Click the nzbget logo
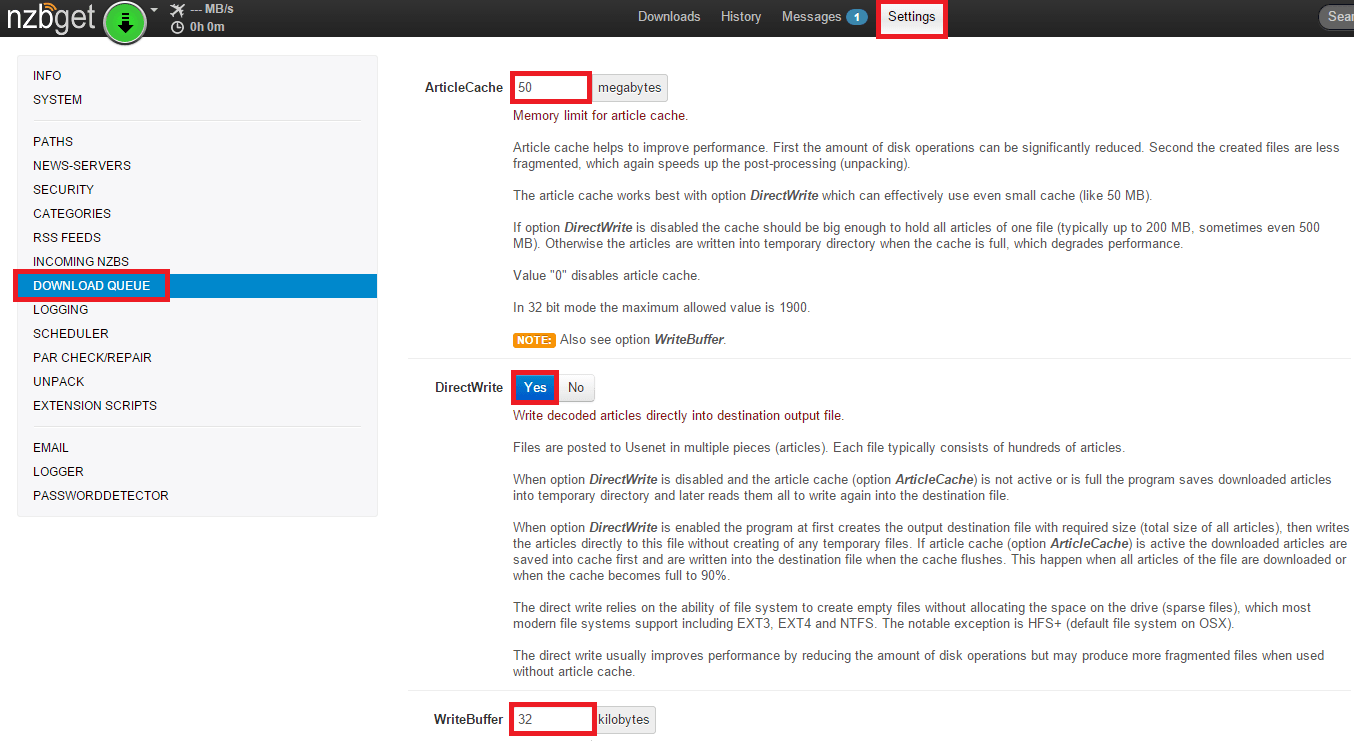This screenshot has width=1354, height=747. [51, 18]
